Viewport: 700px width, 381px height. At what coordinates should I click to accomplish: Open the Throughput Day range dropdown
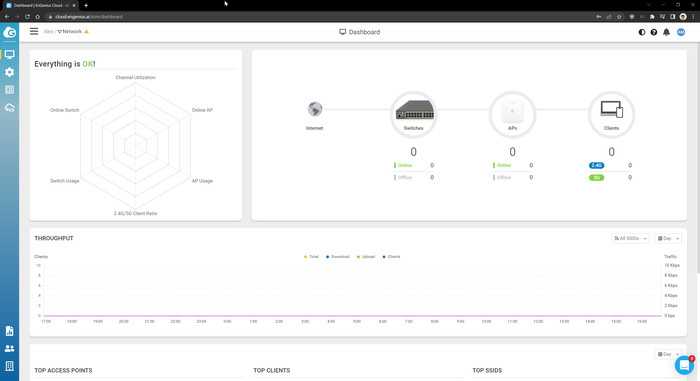[x=668, y=239]
